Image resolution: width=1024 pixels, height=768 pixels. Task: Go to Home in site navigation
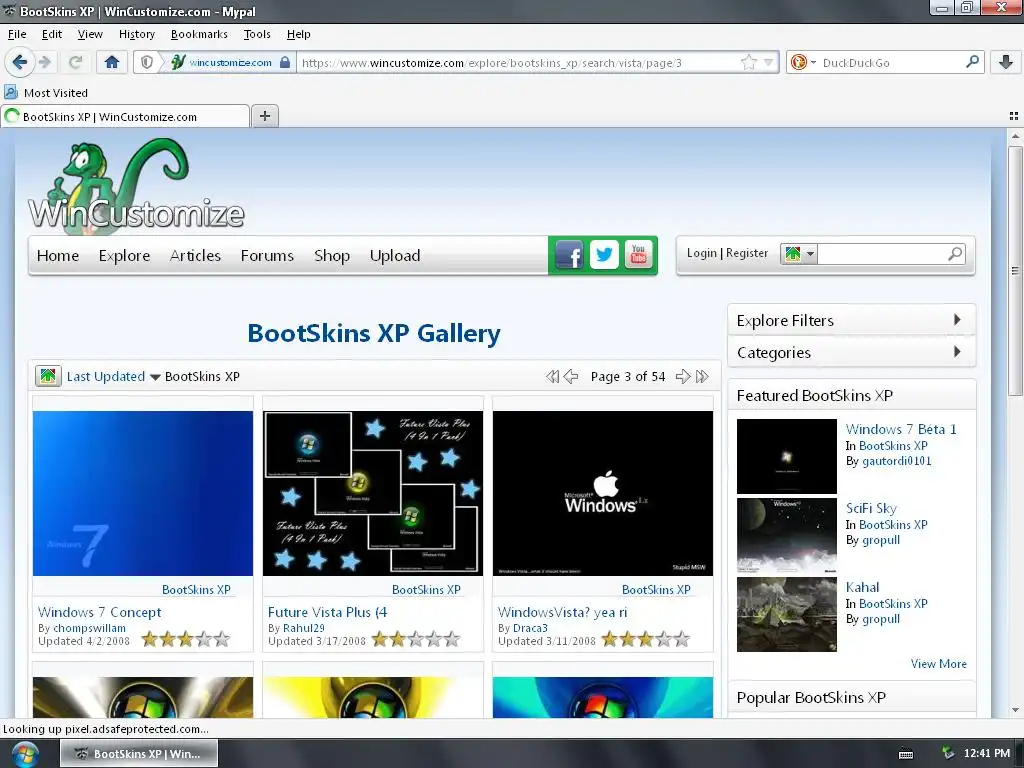(x=58, y=255)
